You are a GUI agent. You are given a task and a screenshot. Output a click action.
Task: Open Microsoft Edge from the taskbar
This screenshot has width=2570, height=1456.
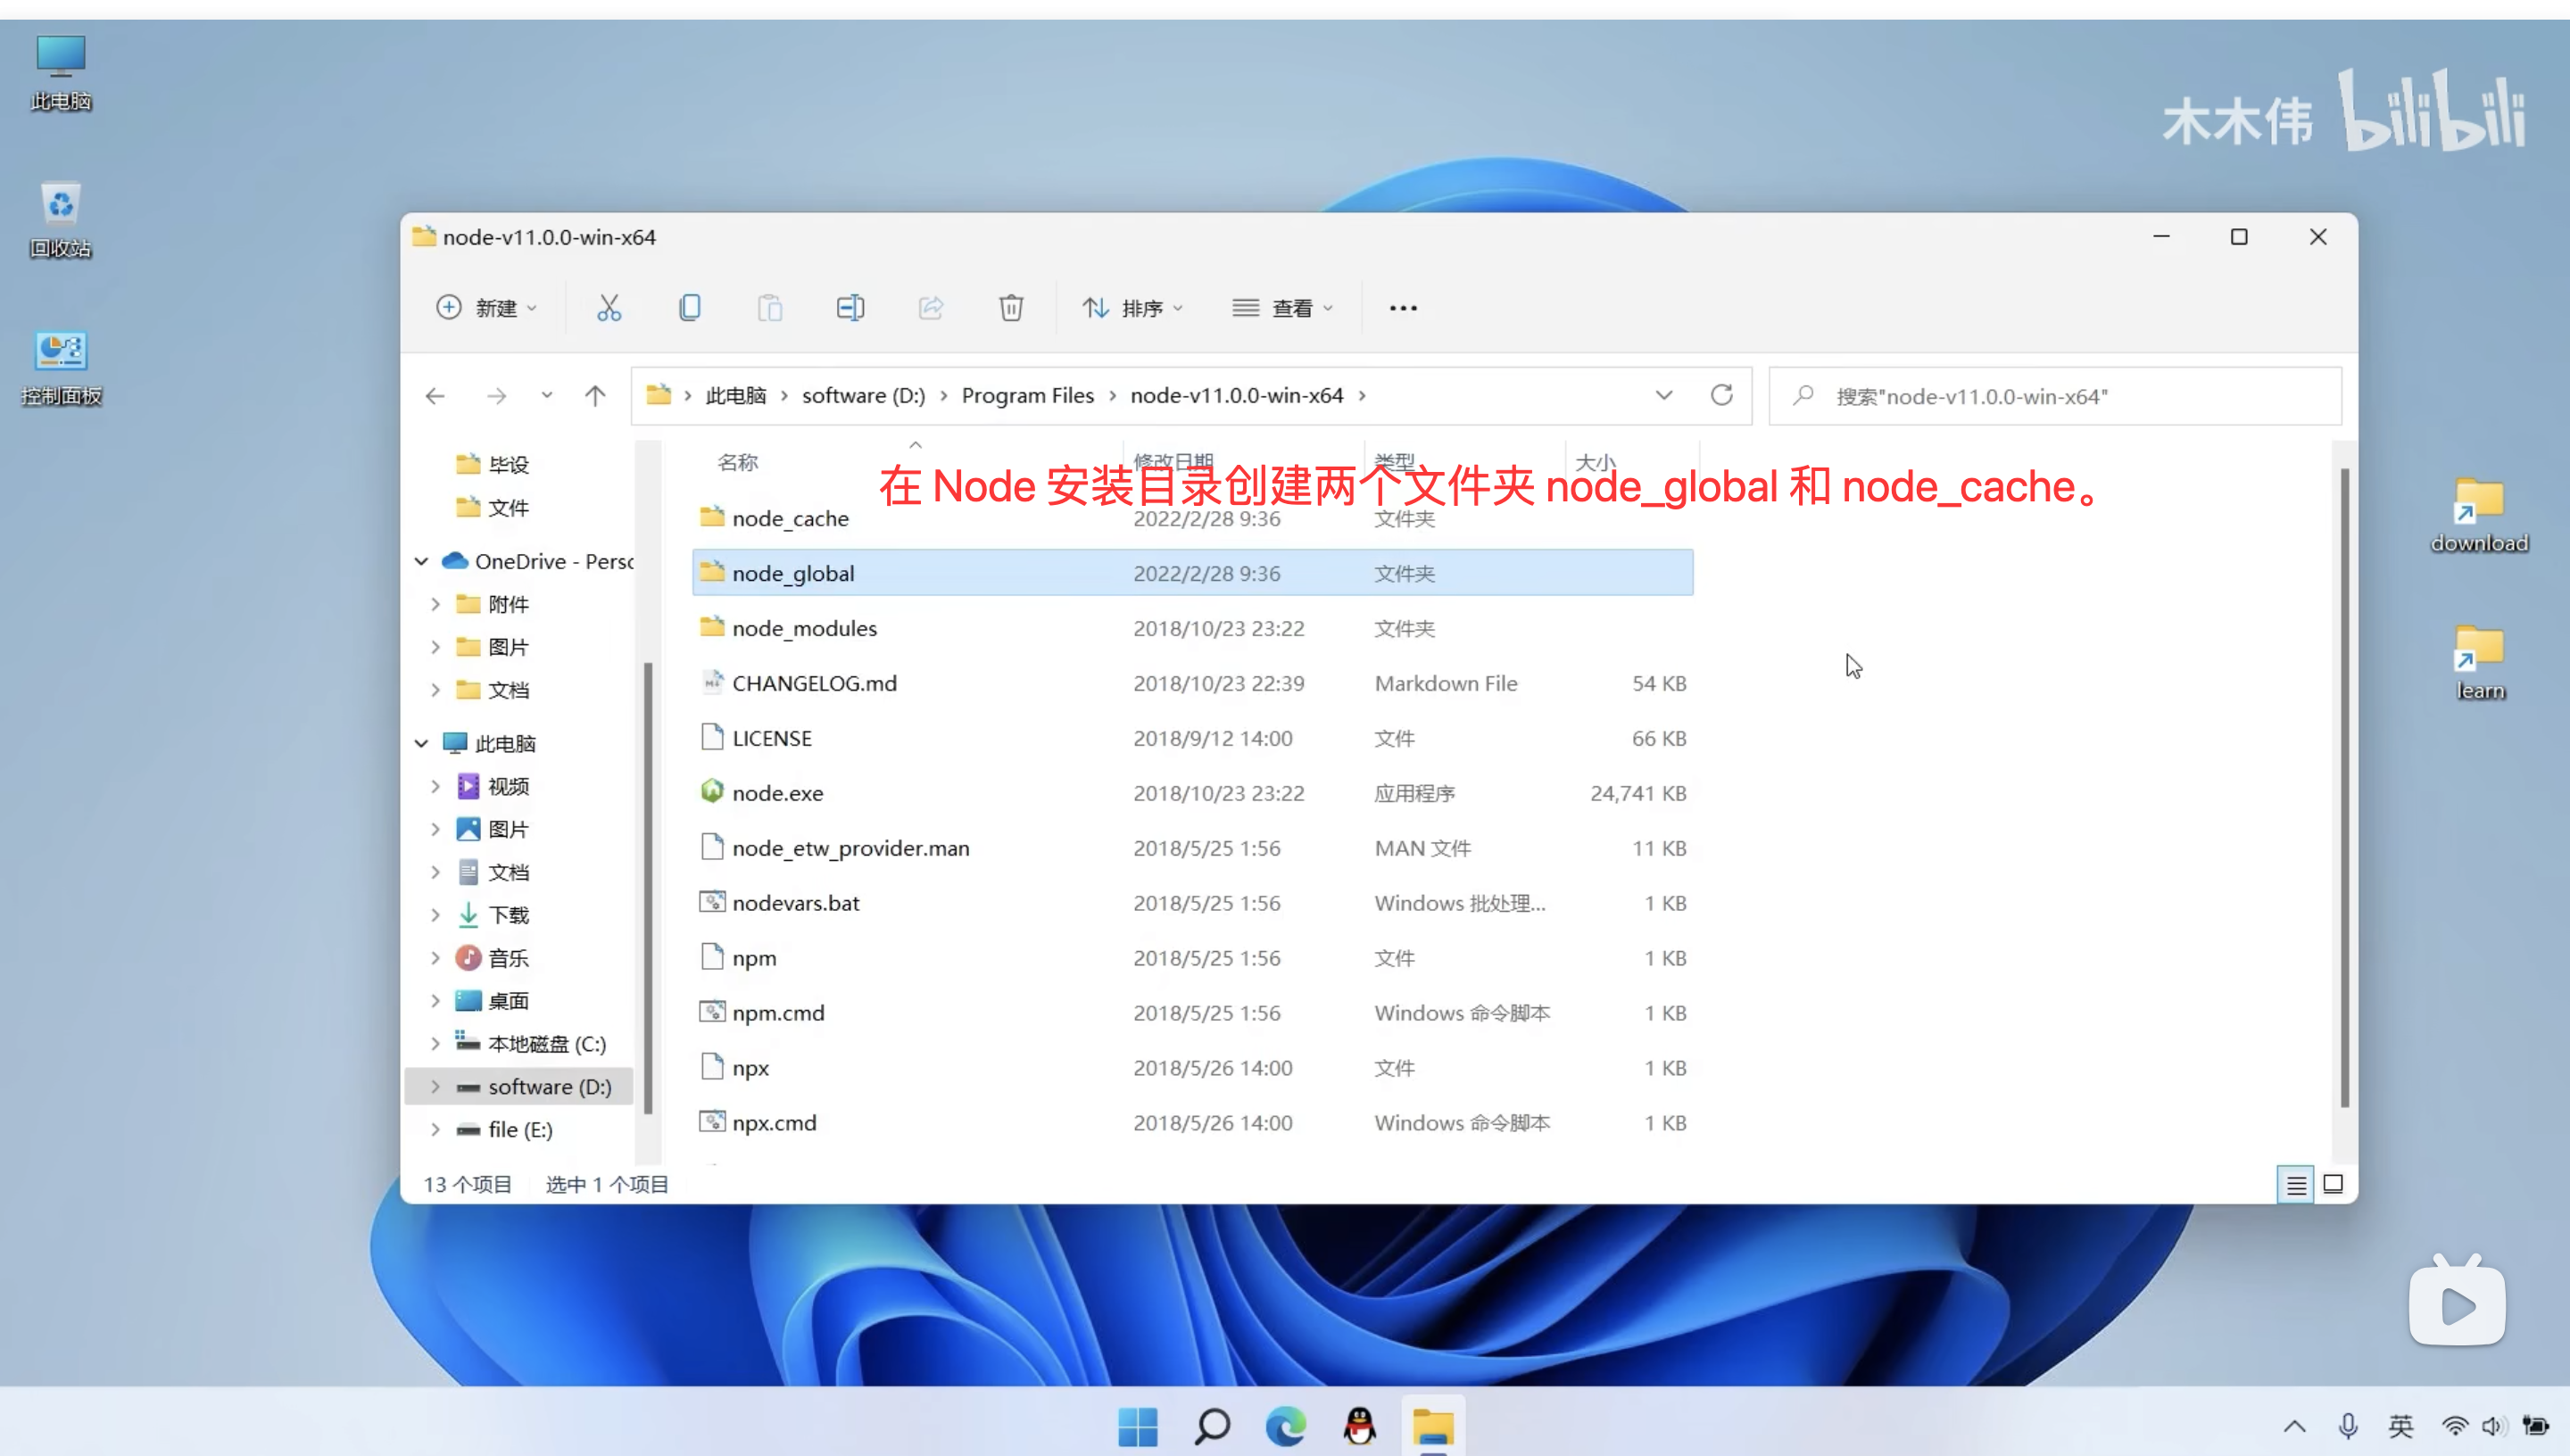(1285, 1426)
